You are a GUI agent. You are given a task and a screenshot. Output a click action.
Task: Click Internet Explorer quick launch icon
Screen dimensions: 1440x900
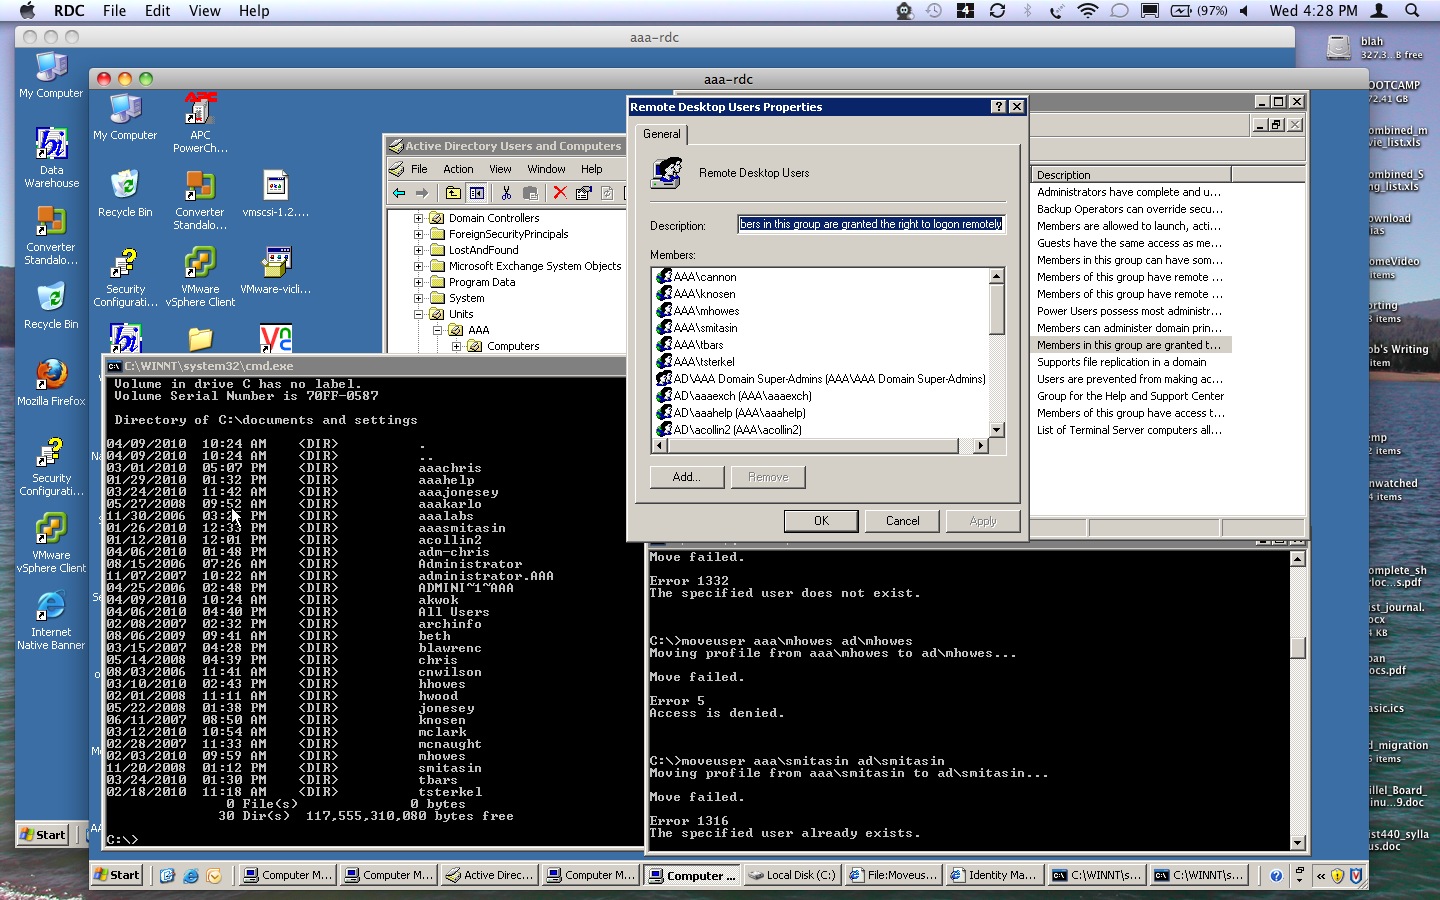click(x=191, y=875)
